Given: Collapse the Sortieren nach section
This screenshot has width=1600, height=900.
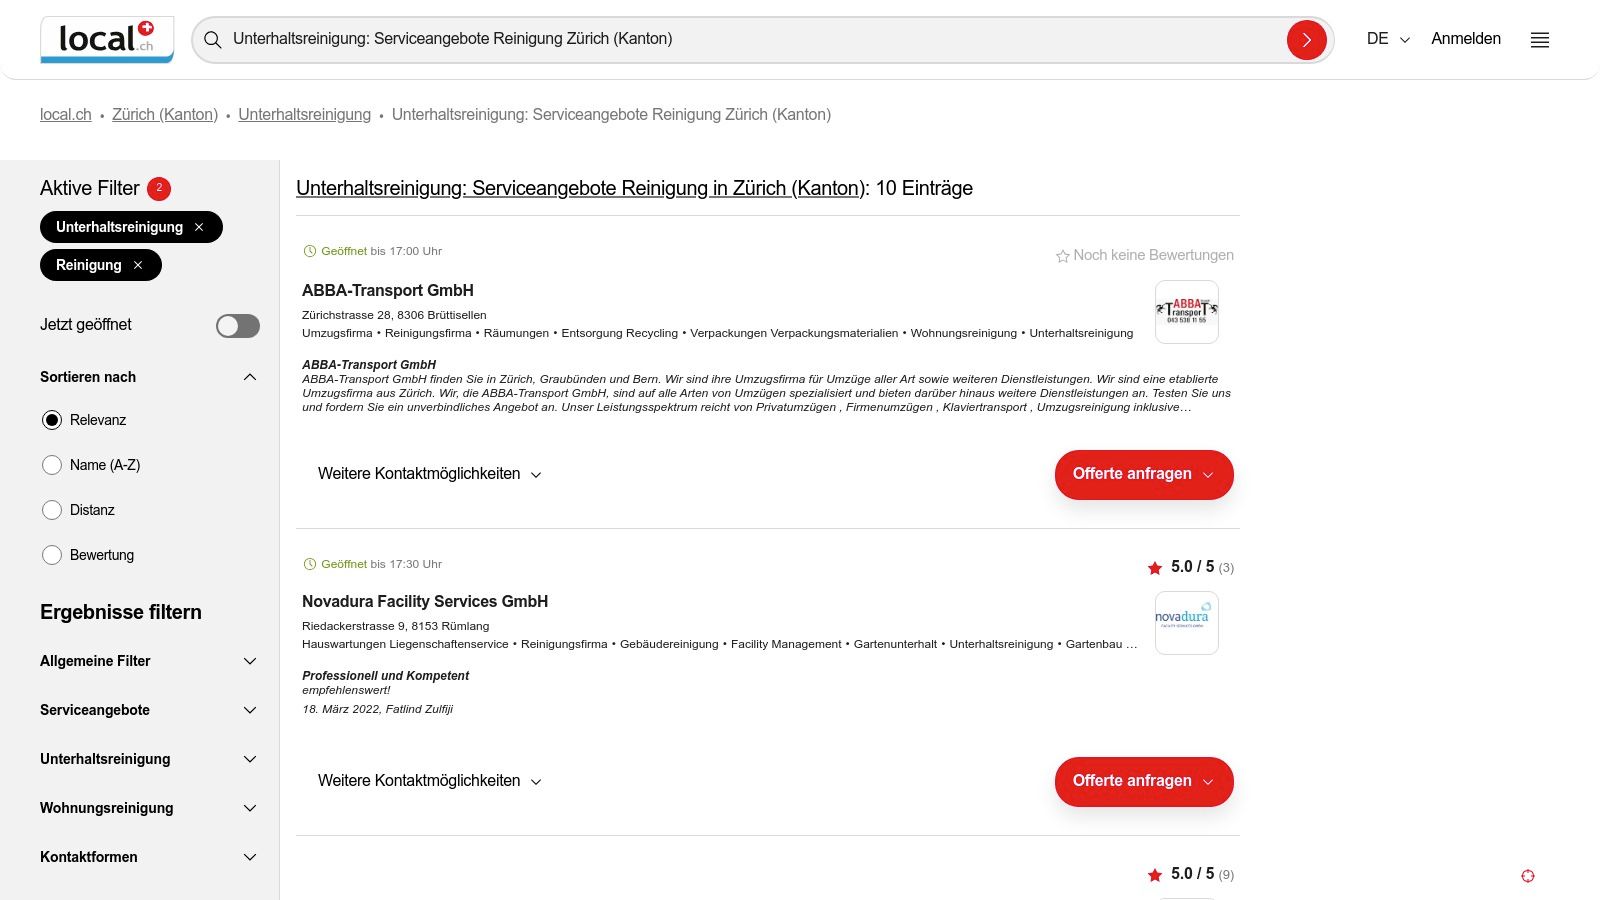Looking at the screenshot, I should point(250,377).
